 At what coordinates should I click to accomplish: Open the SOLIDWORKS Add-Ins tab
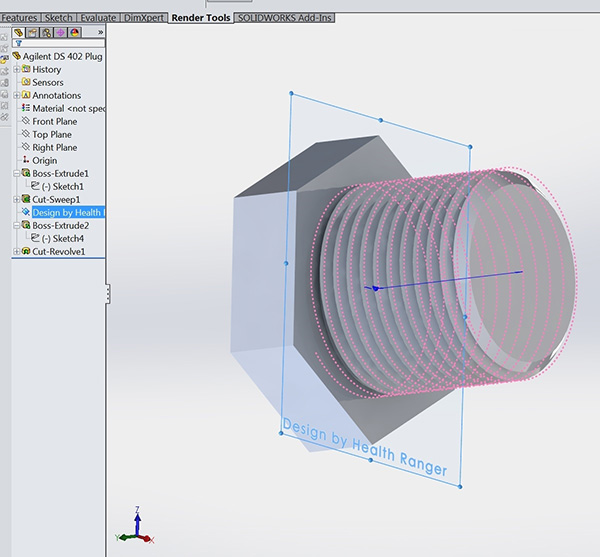[285, 18]
